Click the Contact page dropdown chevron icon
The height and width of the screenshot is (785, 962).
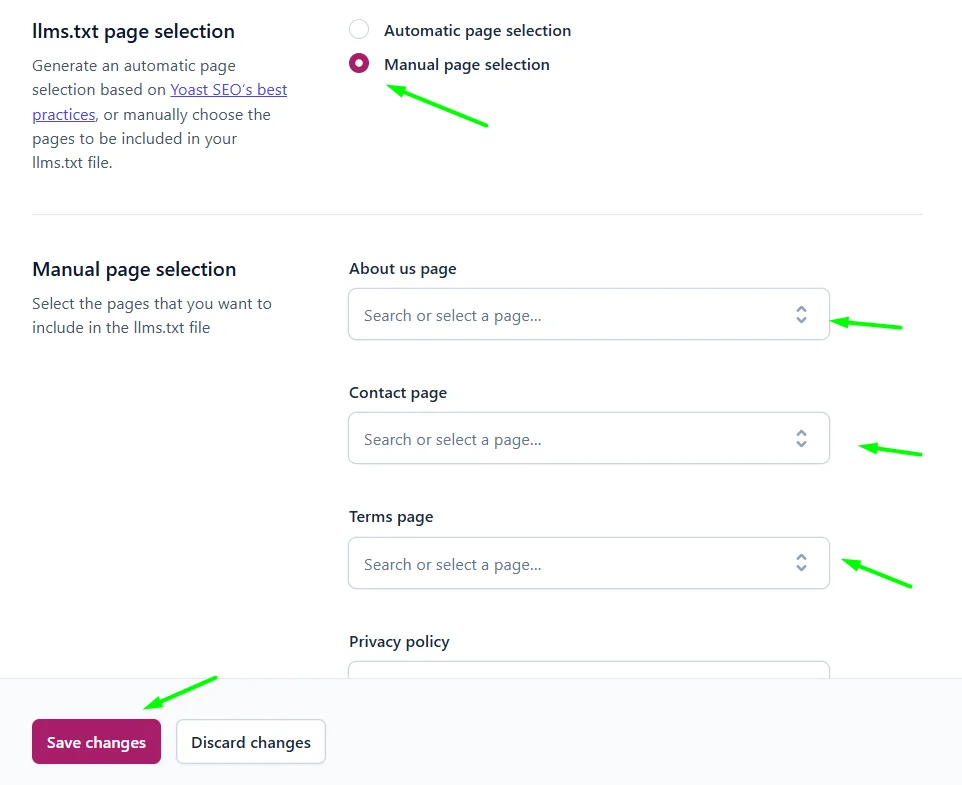point(801,437)
